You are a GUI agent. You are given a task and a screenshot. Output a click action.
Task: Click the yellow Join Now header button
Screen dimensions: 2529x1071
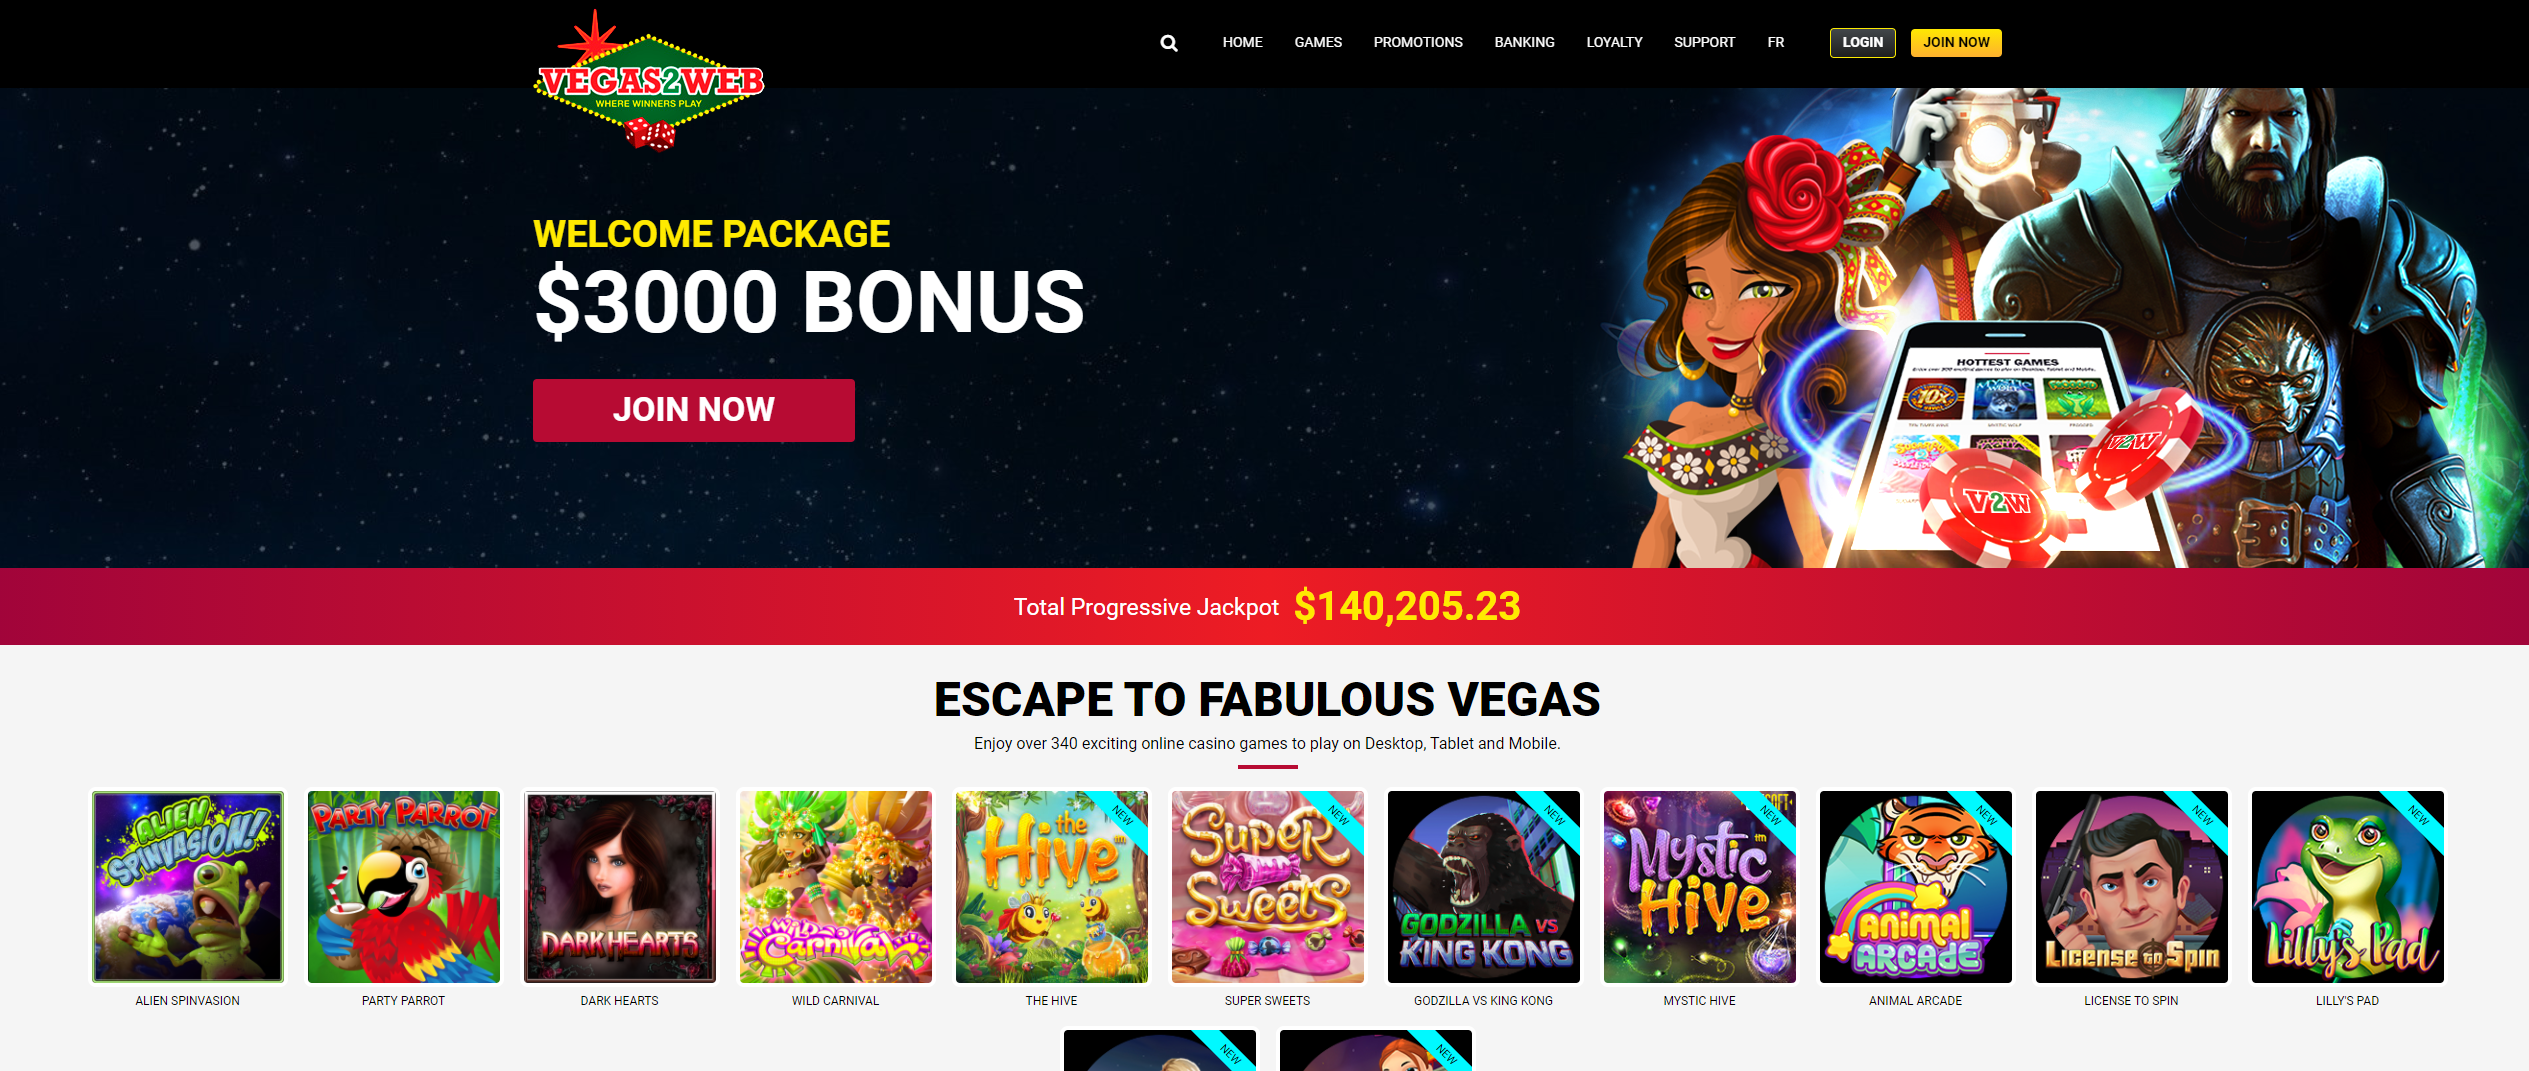point(1956,43)
